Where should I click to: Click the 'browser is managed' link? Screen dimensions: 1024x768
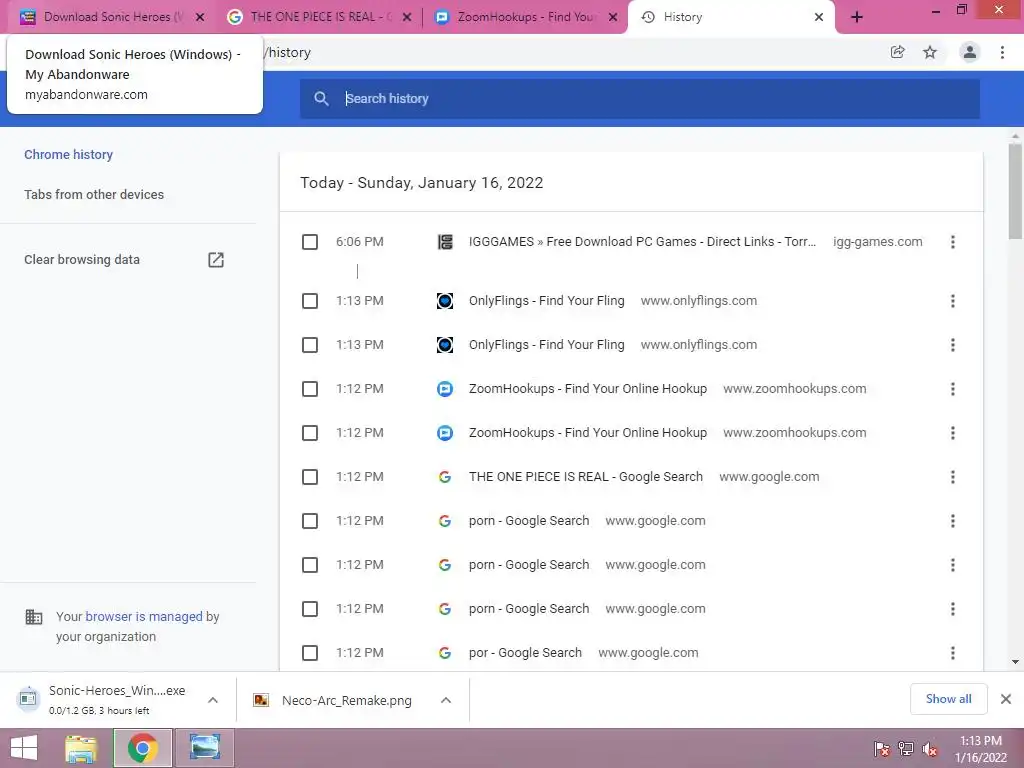click(x=144, y=616)
